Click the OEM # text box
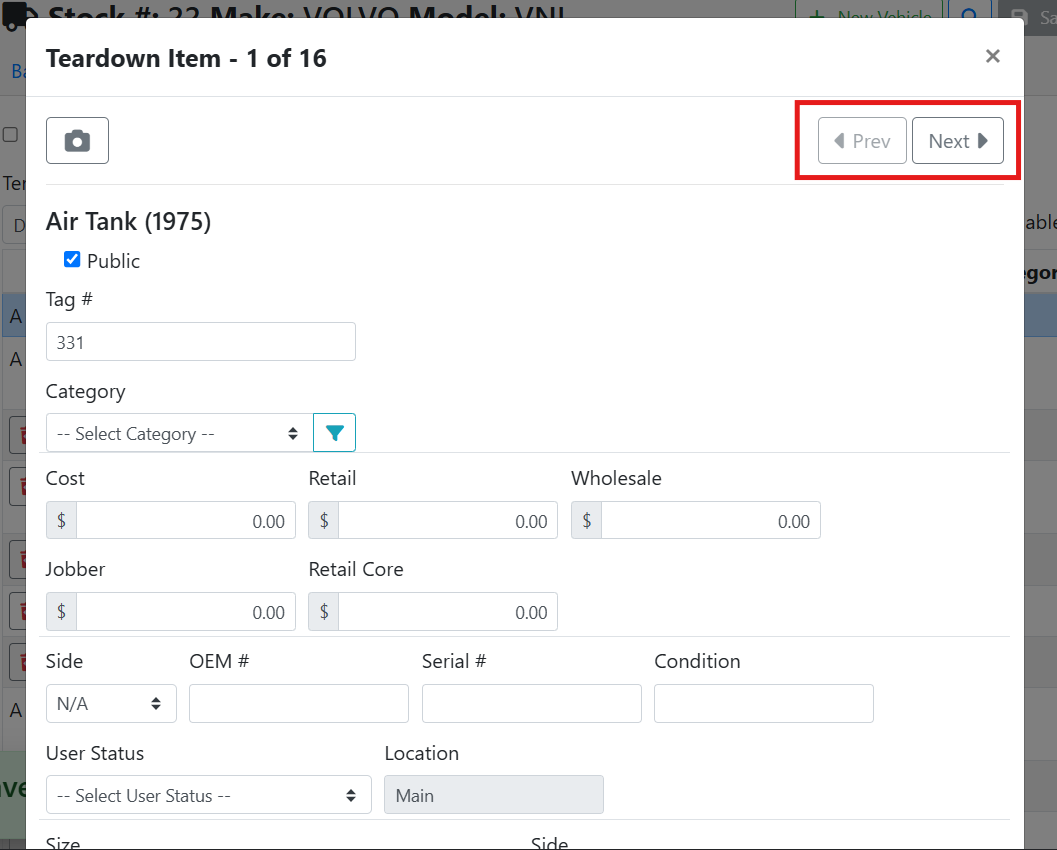 click(298, 703)
